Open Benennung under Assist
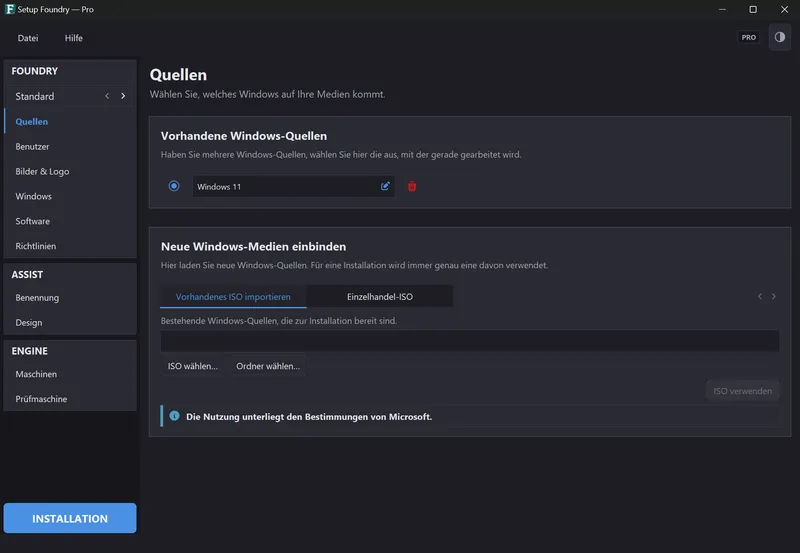800x553 pixels. pyautogui.click(x=70, y=297)
